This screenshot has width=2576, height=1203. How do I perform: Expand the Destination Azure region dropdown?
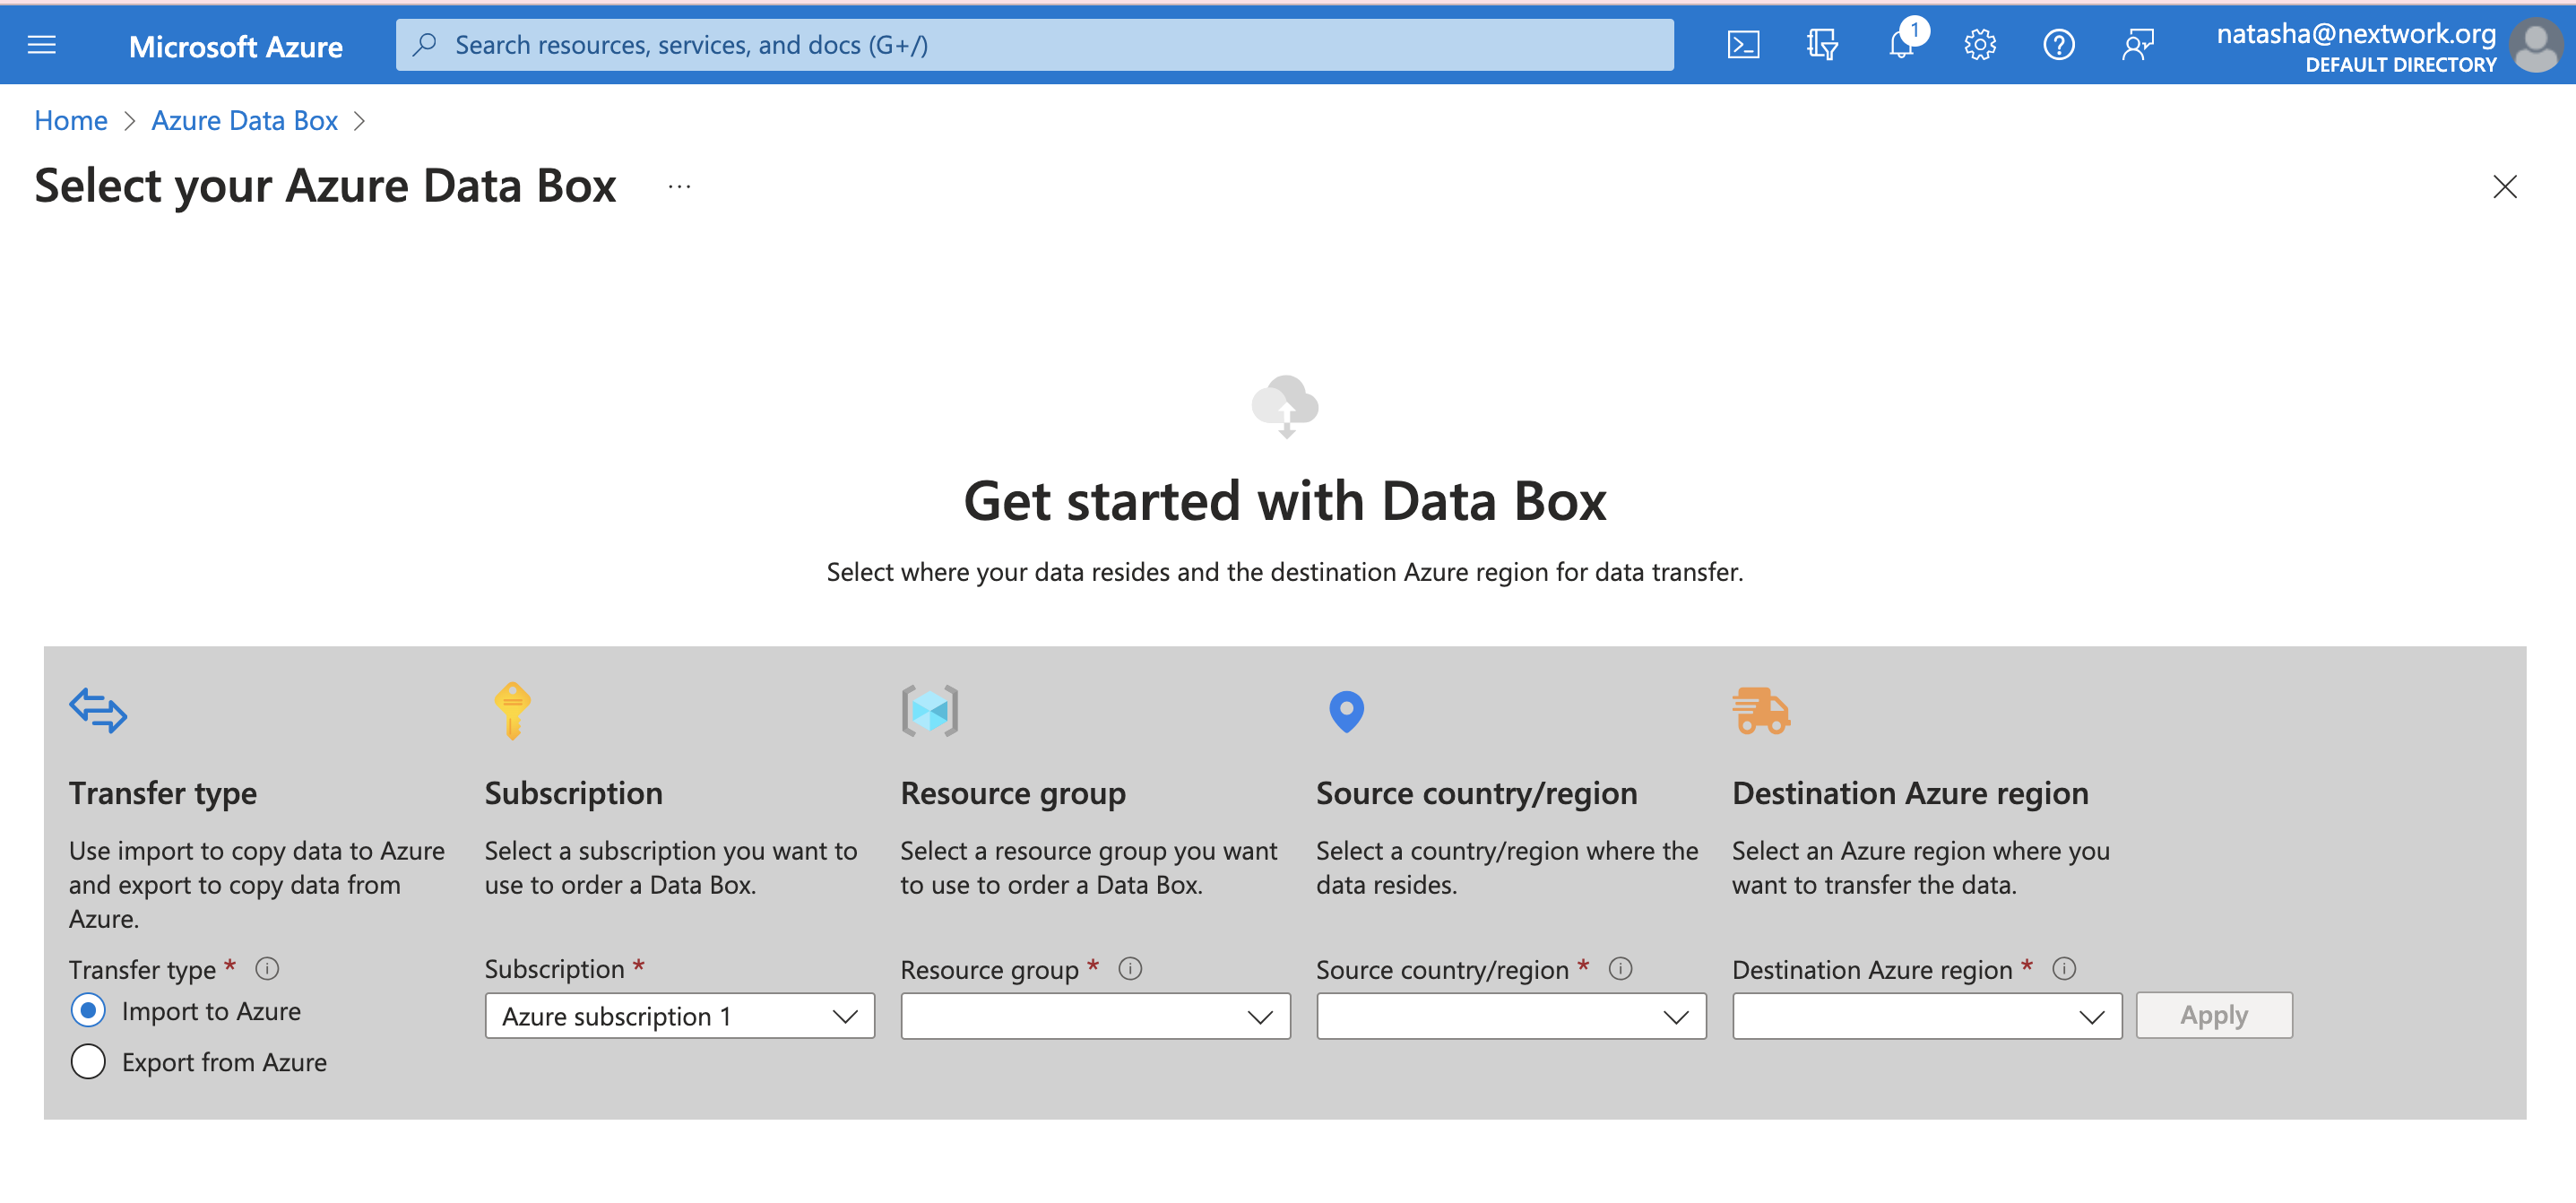point(1926,1016)
